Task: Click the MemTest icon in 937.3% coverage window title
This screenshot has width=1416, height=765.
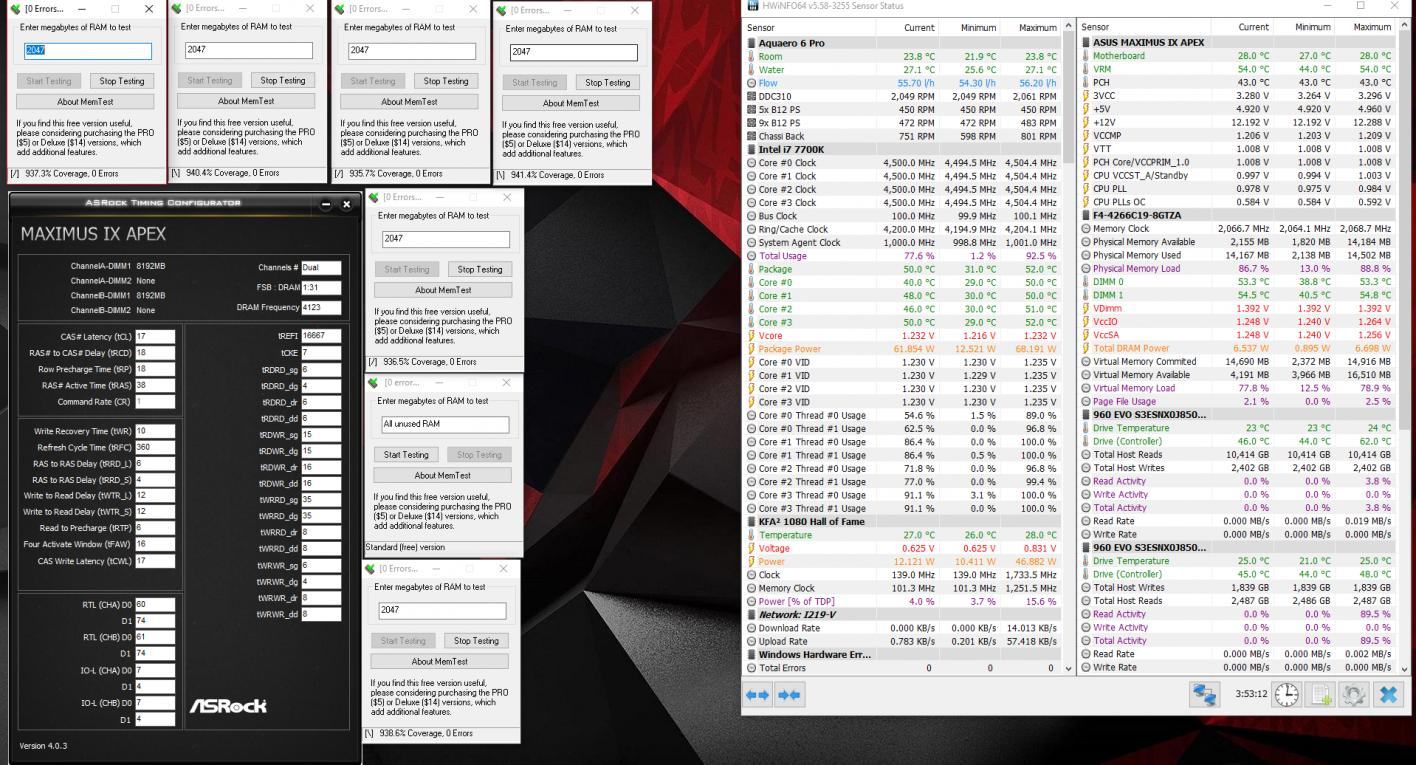Action: coord(14,9)
